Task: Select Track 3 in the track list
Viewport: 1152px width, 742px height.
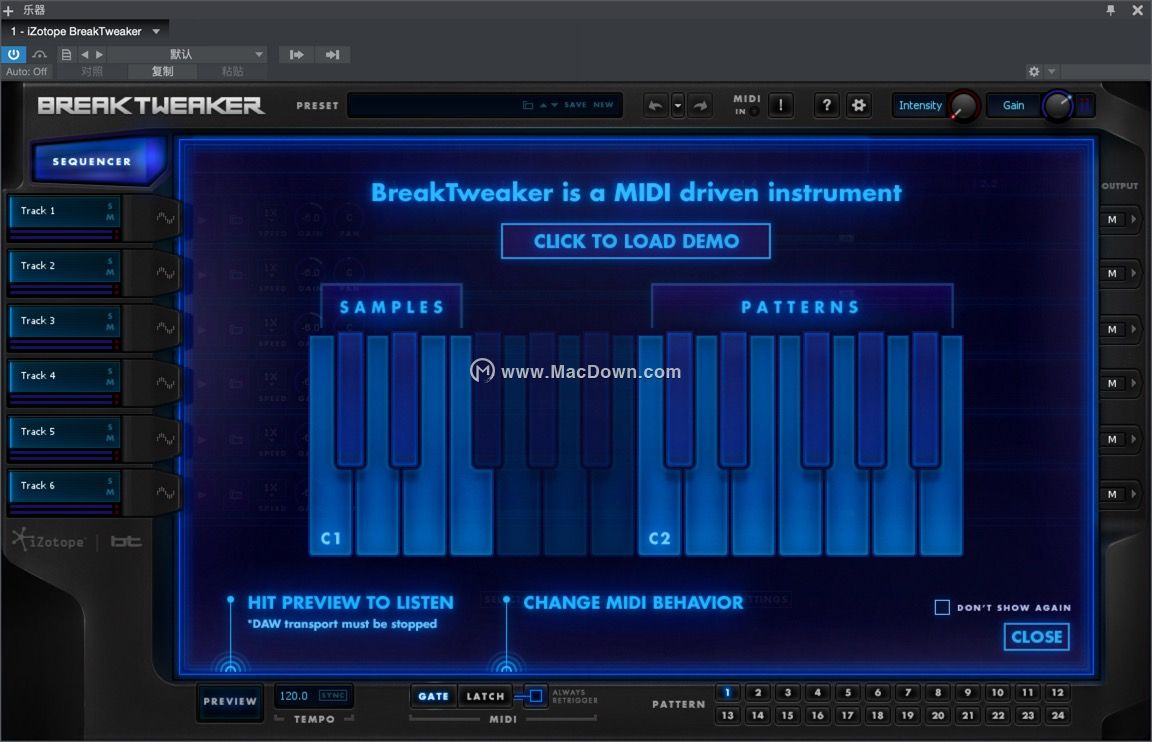Action: tap(63, 323)
